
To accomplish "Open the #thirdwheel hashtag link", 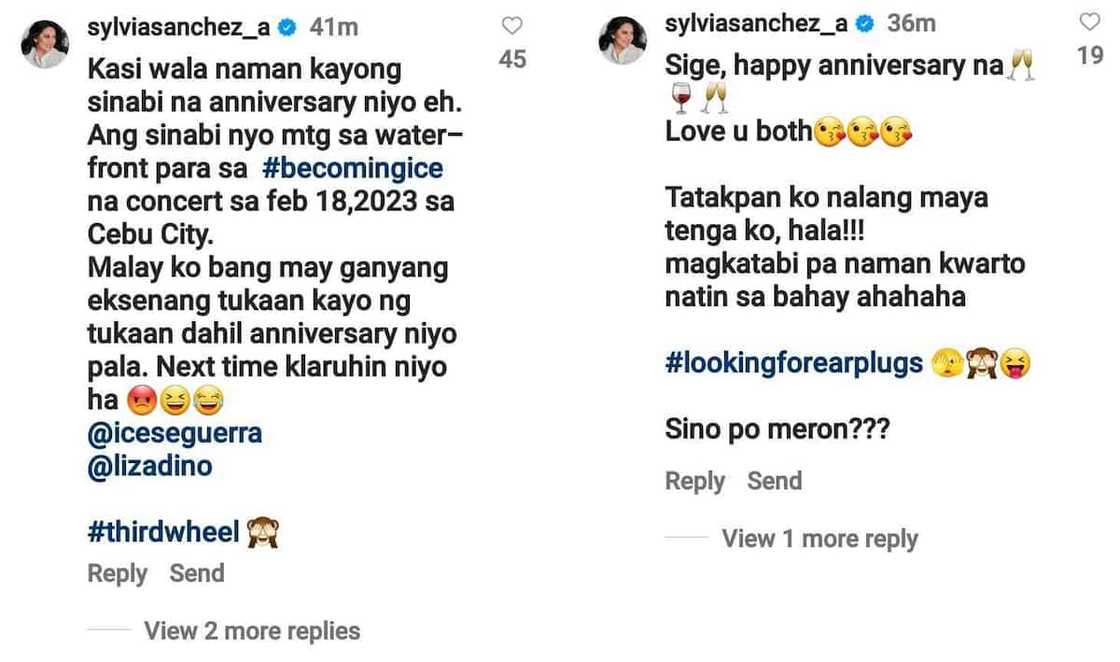I will (x=162, y=531).
